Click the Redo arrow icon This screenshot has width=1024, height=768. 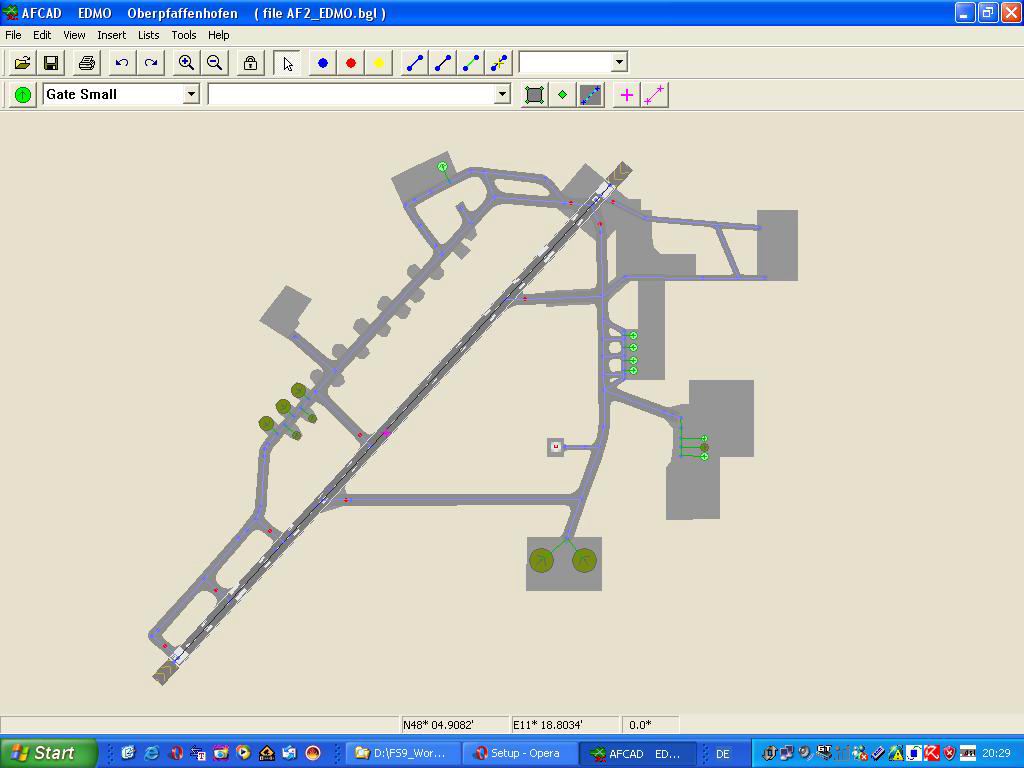point(150,63)
